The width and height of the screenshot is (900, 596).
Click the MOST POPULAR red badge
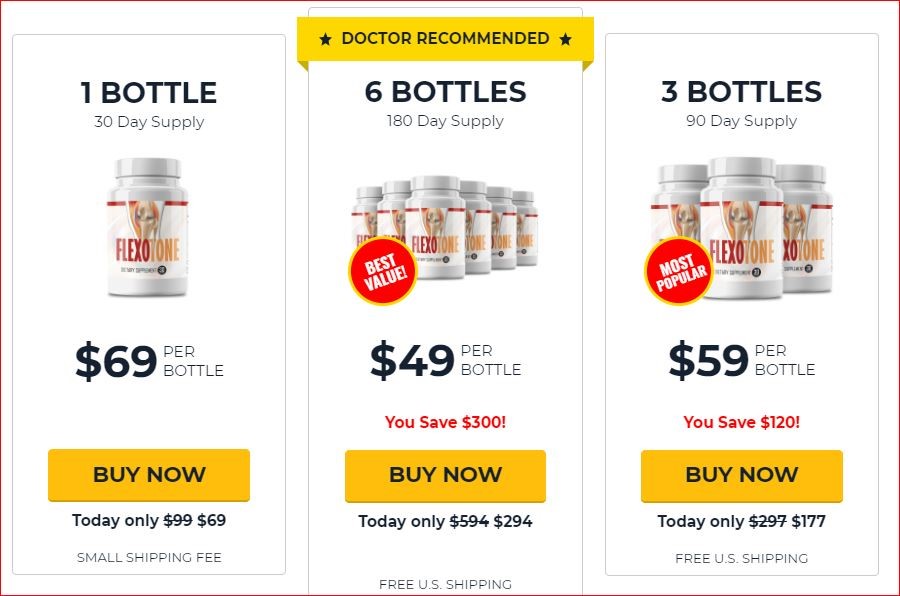click(x=680, y=271)
